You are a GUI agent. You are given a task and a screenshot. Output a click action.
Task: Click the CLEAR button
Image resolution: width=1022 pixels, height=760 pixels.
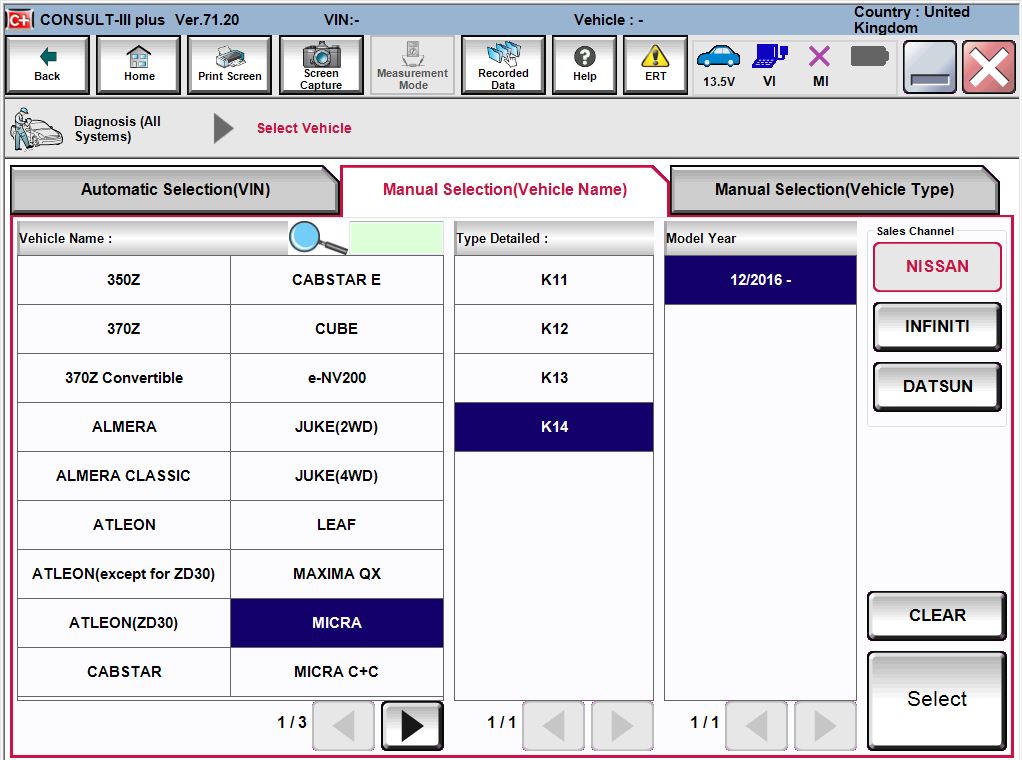click(937, 615)
